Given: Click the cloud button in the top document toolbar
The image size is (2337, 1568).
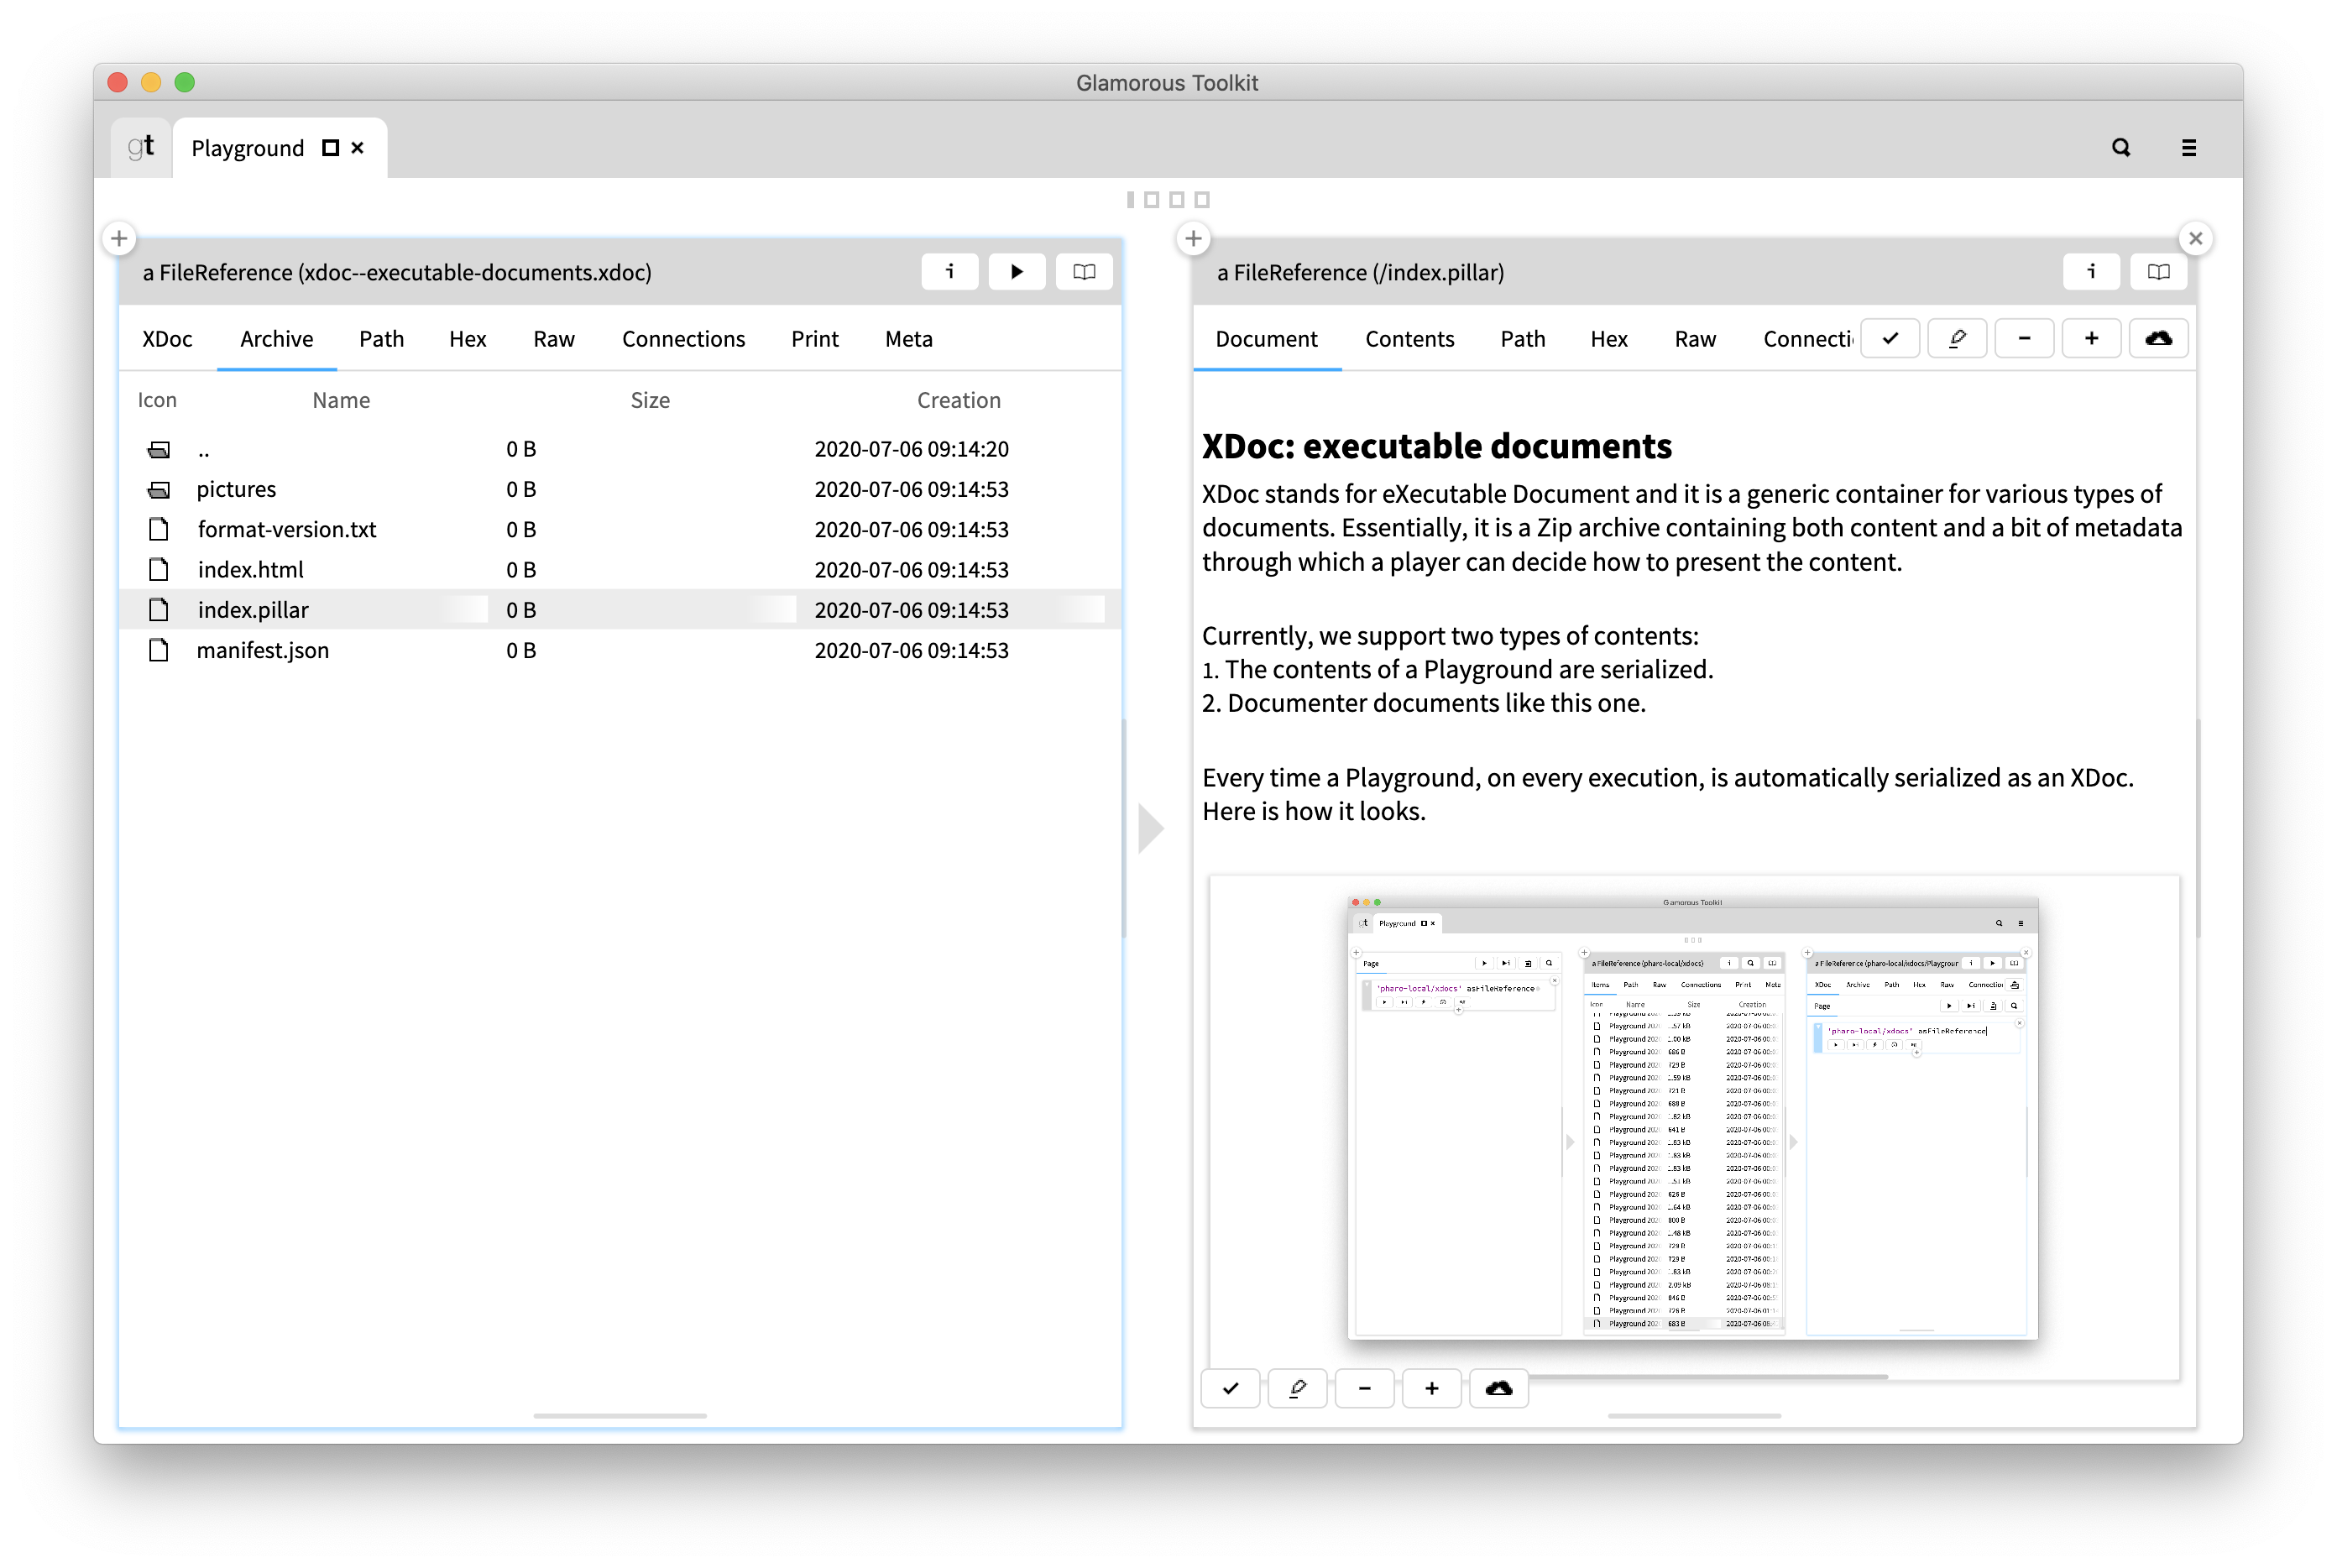Looking at the screenshot, I should point(2158,338).
